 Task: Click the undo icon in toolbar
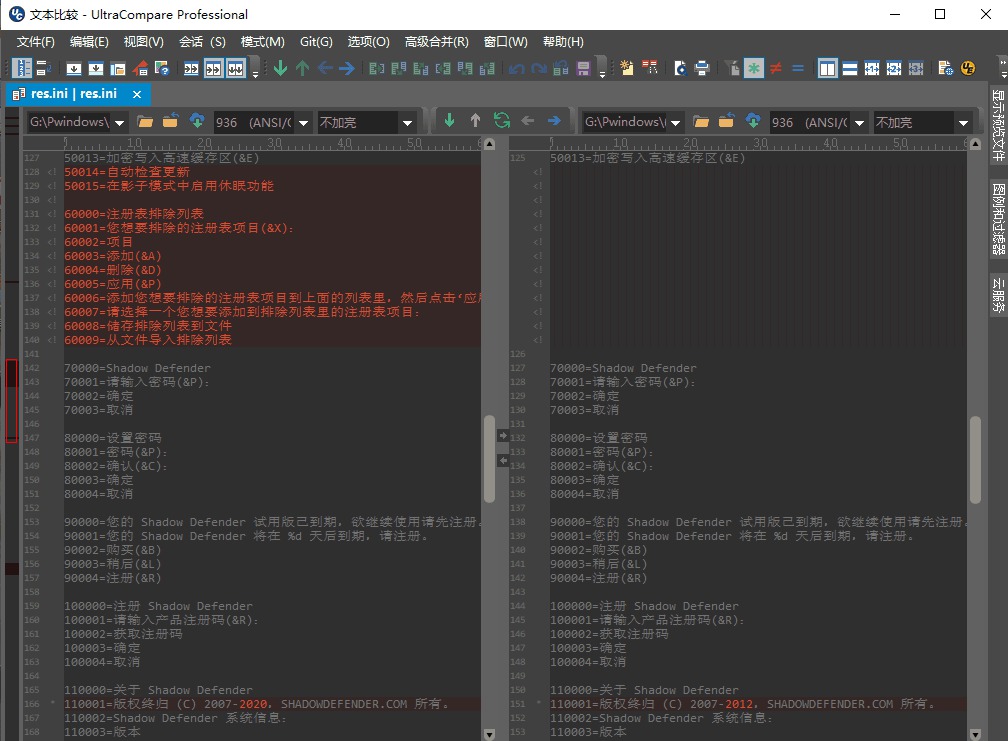point(516,67)
